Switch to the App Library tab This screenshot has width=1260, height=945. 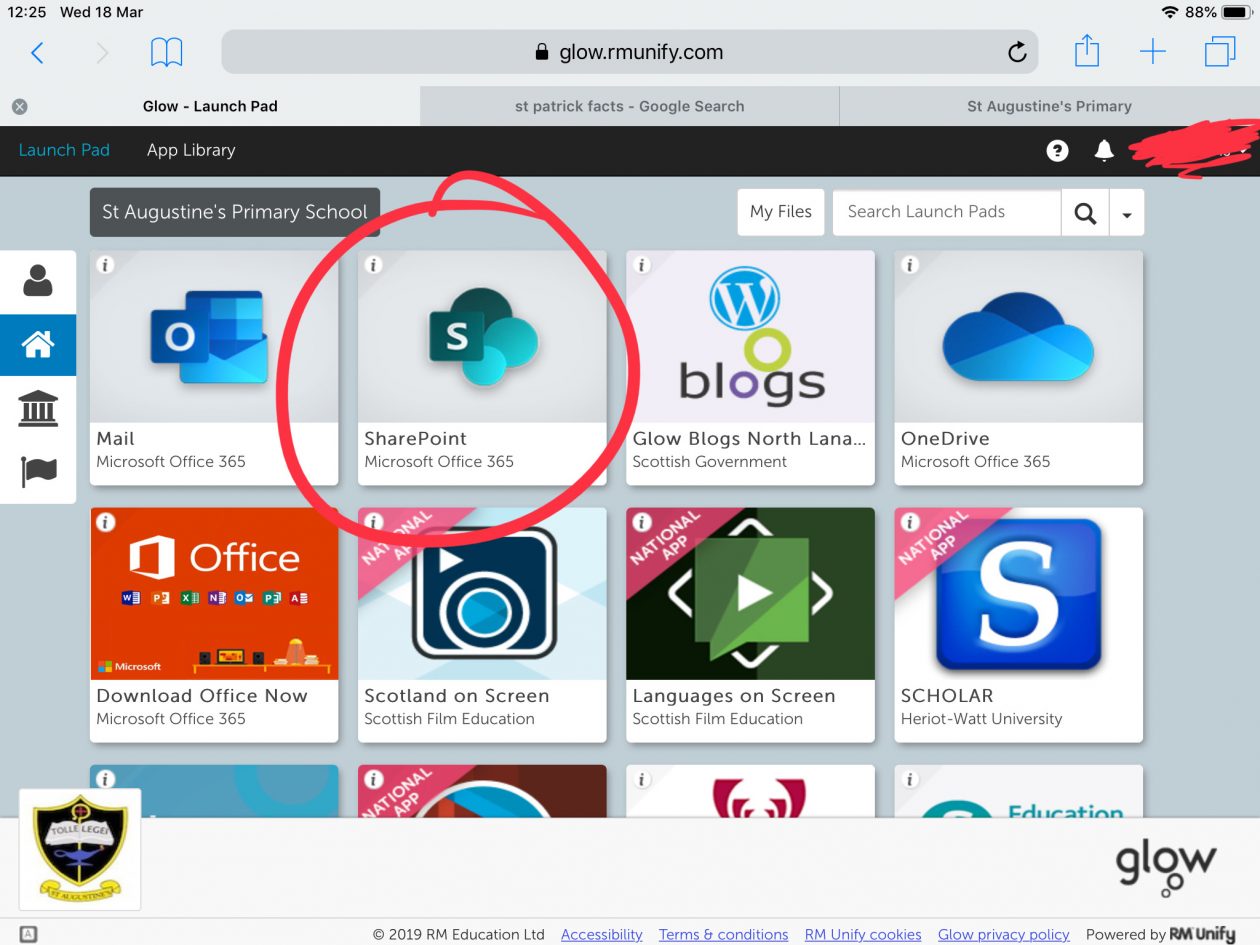[191, 150]
